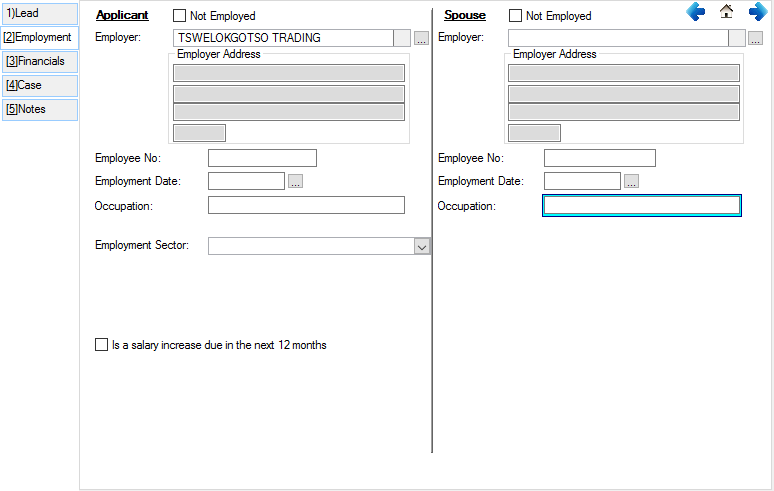Expand the Employment Sector dropdown

tap(421, 246)
